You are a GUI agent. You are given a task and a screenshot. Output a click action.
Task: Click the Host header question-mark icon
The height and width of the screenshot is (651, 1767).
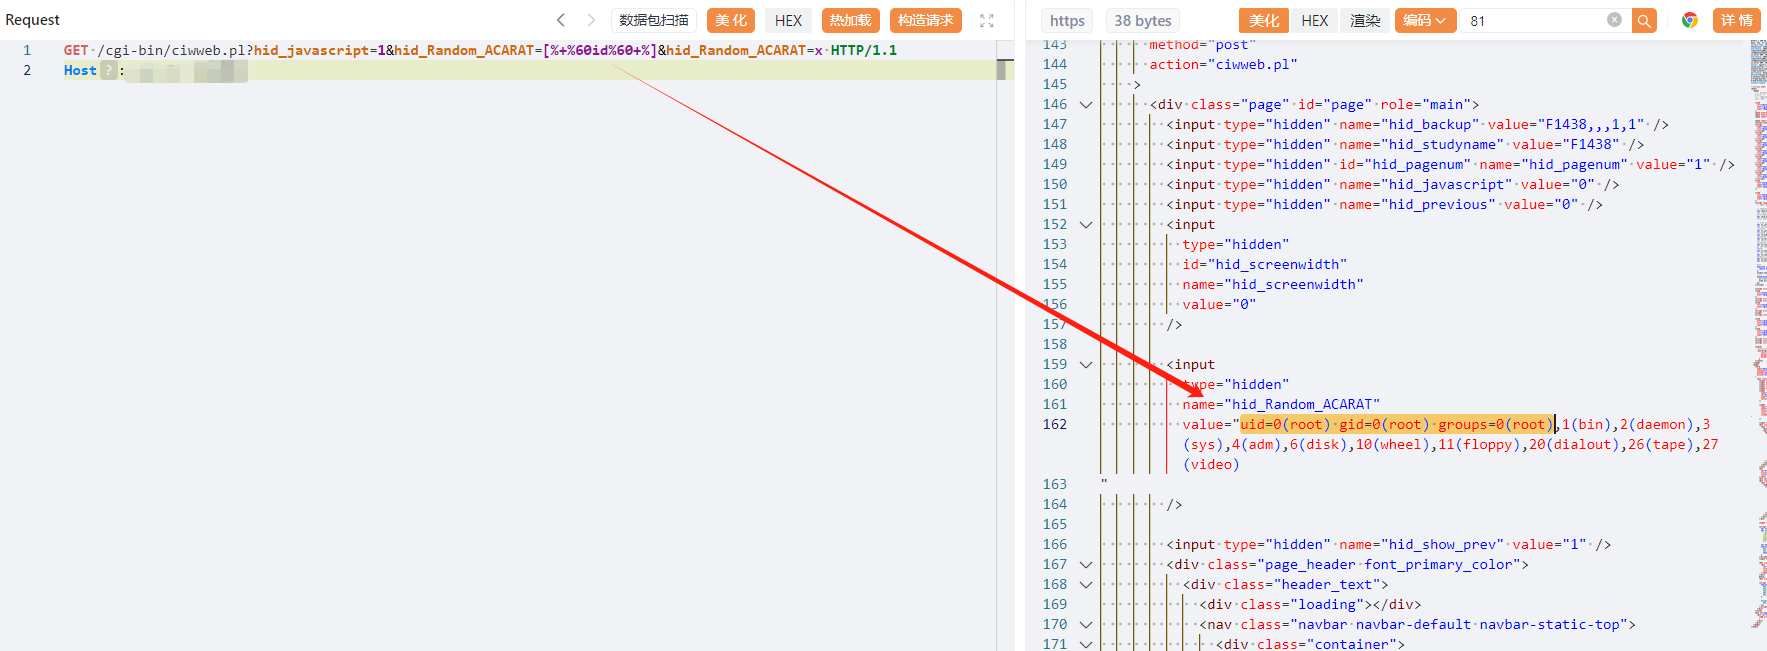[x=109, y=70]
